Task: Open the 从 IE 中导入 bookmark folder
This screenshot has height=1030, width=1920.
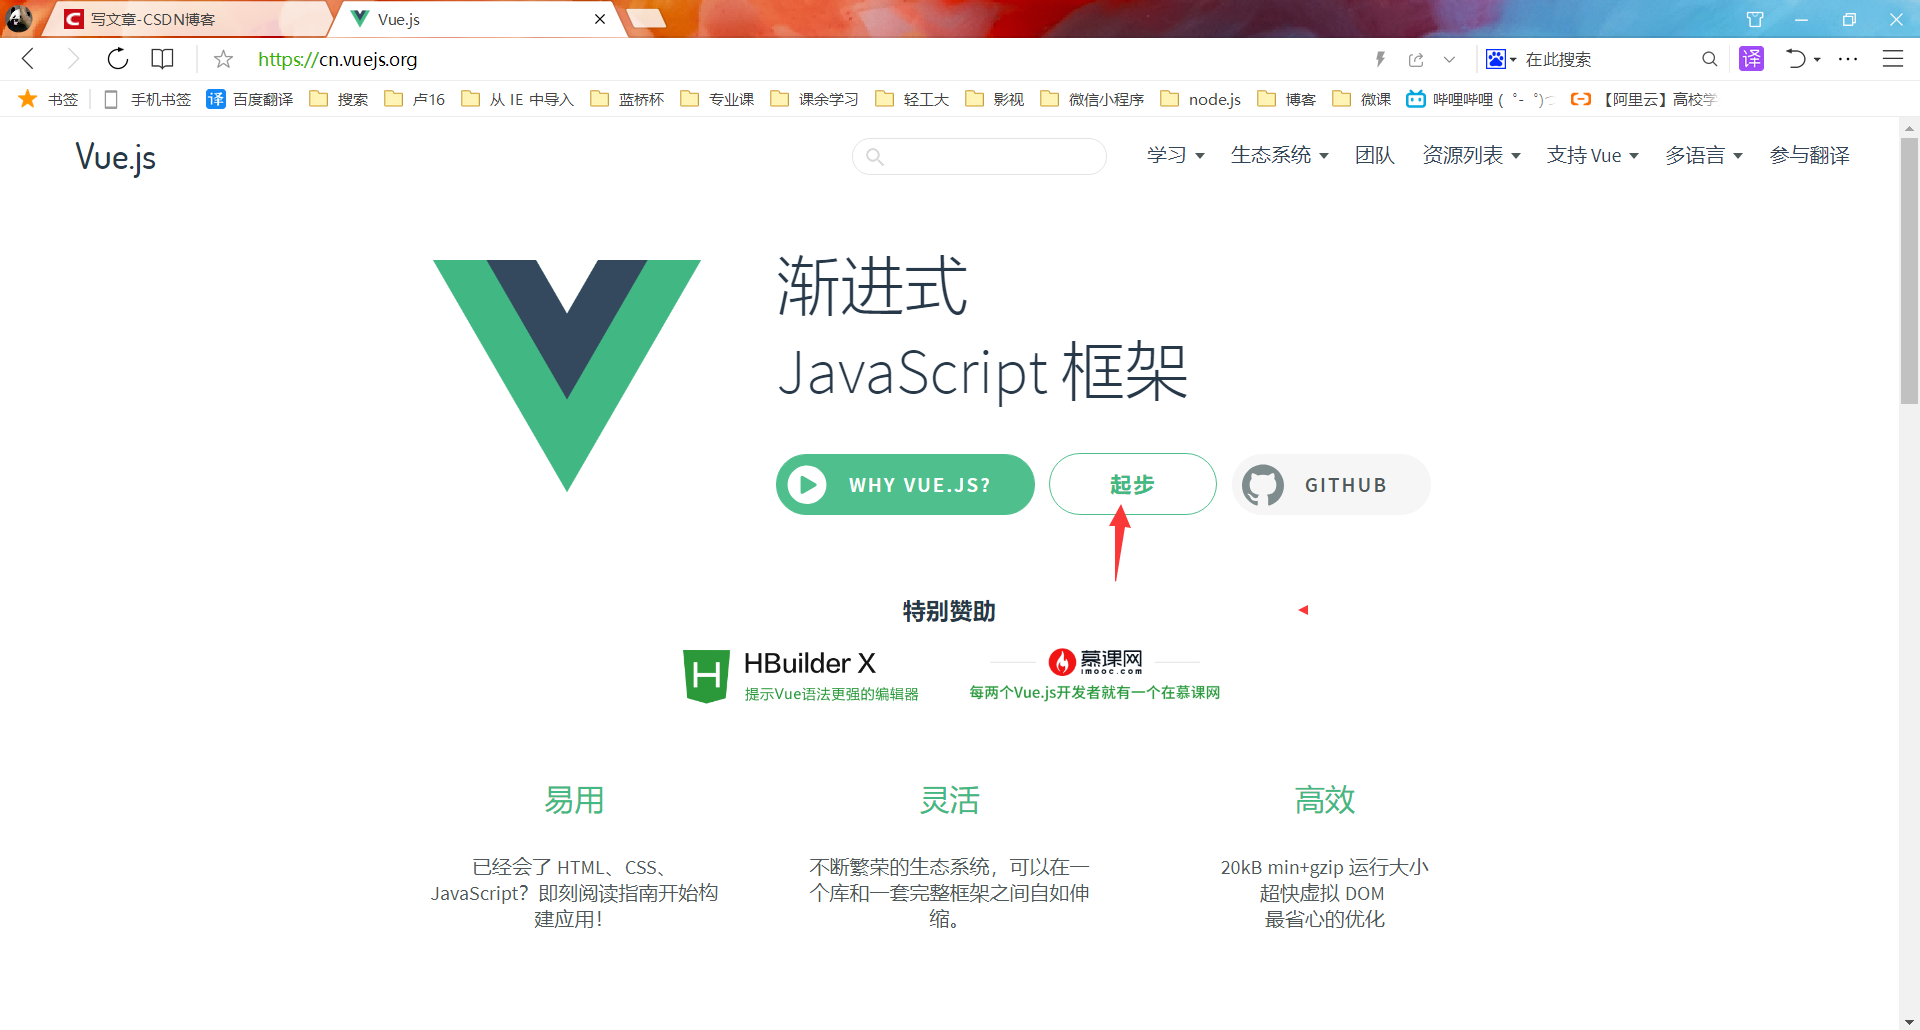Action: 517,99
